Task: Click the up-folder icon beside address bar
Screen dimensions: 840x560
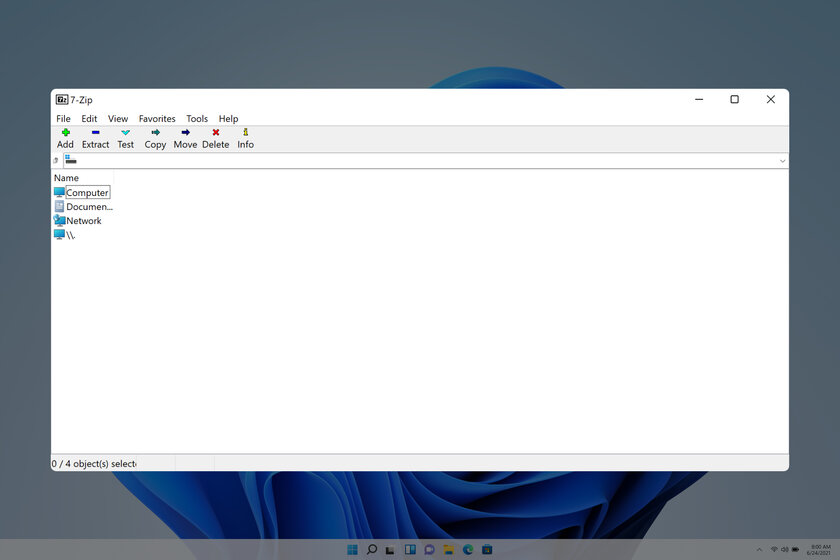Action: coord(56,160)
